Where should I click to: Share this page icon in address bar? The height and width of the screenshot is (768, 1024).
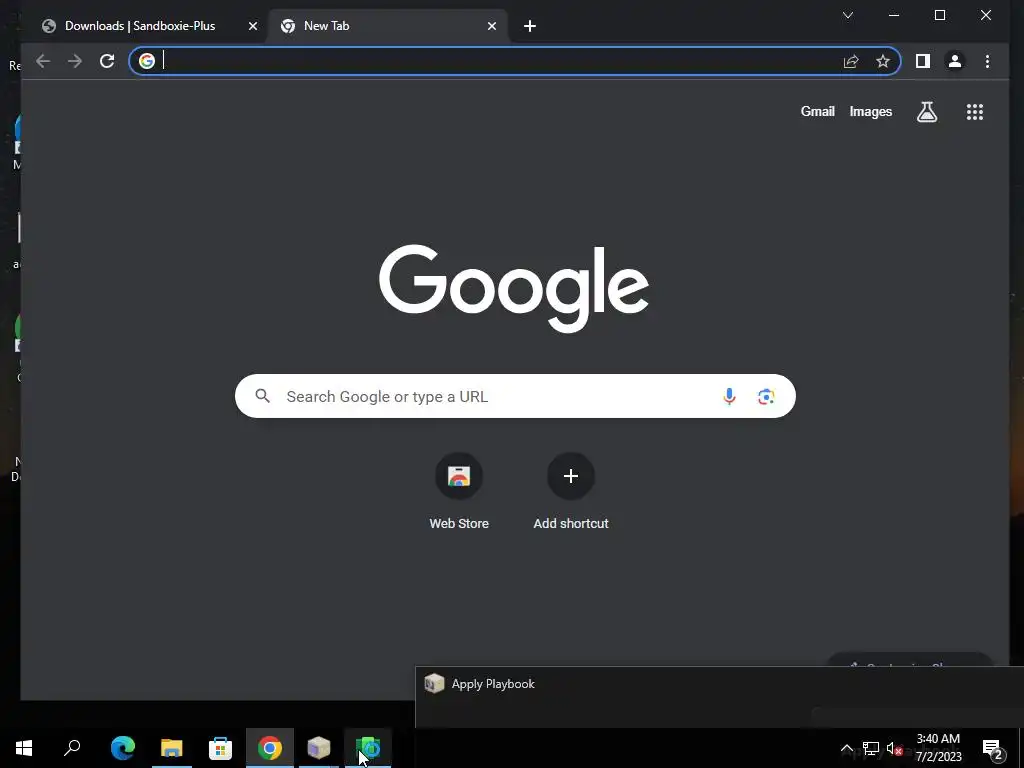(851, 61)
